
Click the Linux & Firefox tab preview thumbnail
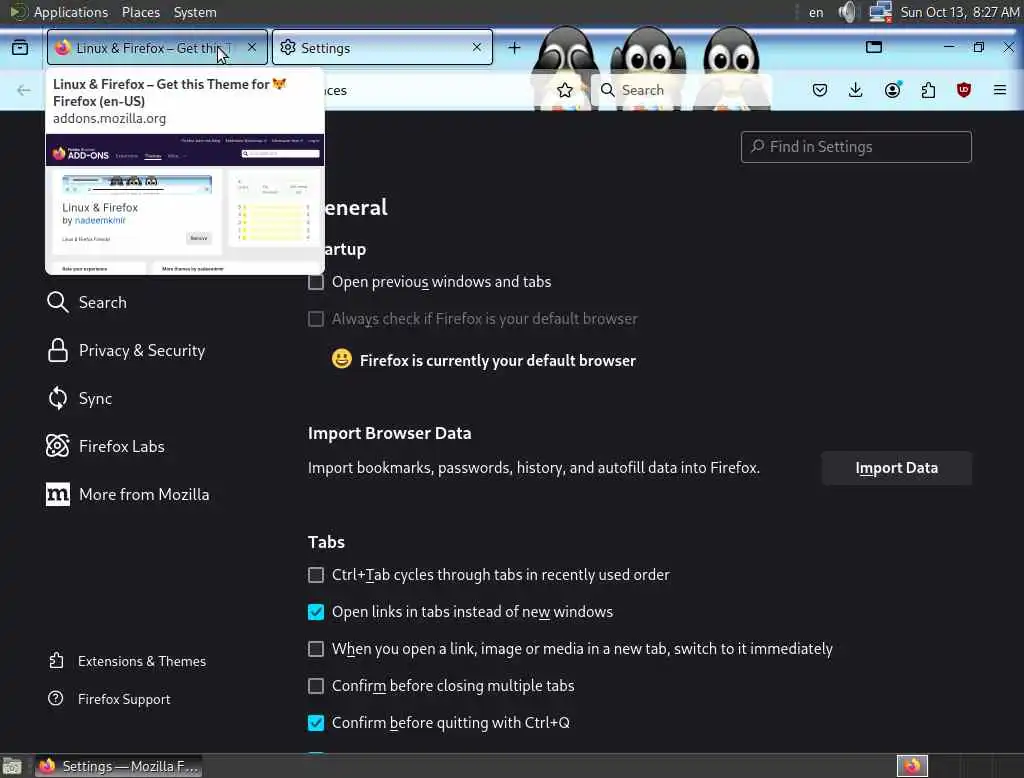(185, 204)
